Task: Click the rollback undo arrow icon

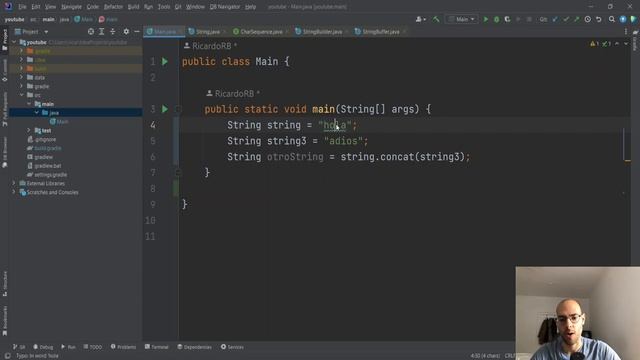Action: pyautogui.click(x=598, y=19)
